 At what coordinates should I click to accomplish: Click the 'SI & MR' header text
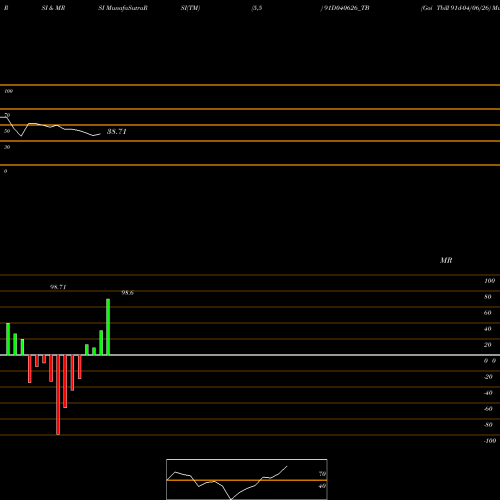pos(53,8)
